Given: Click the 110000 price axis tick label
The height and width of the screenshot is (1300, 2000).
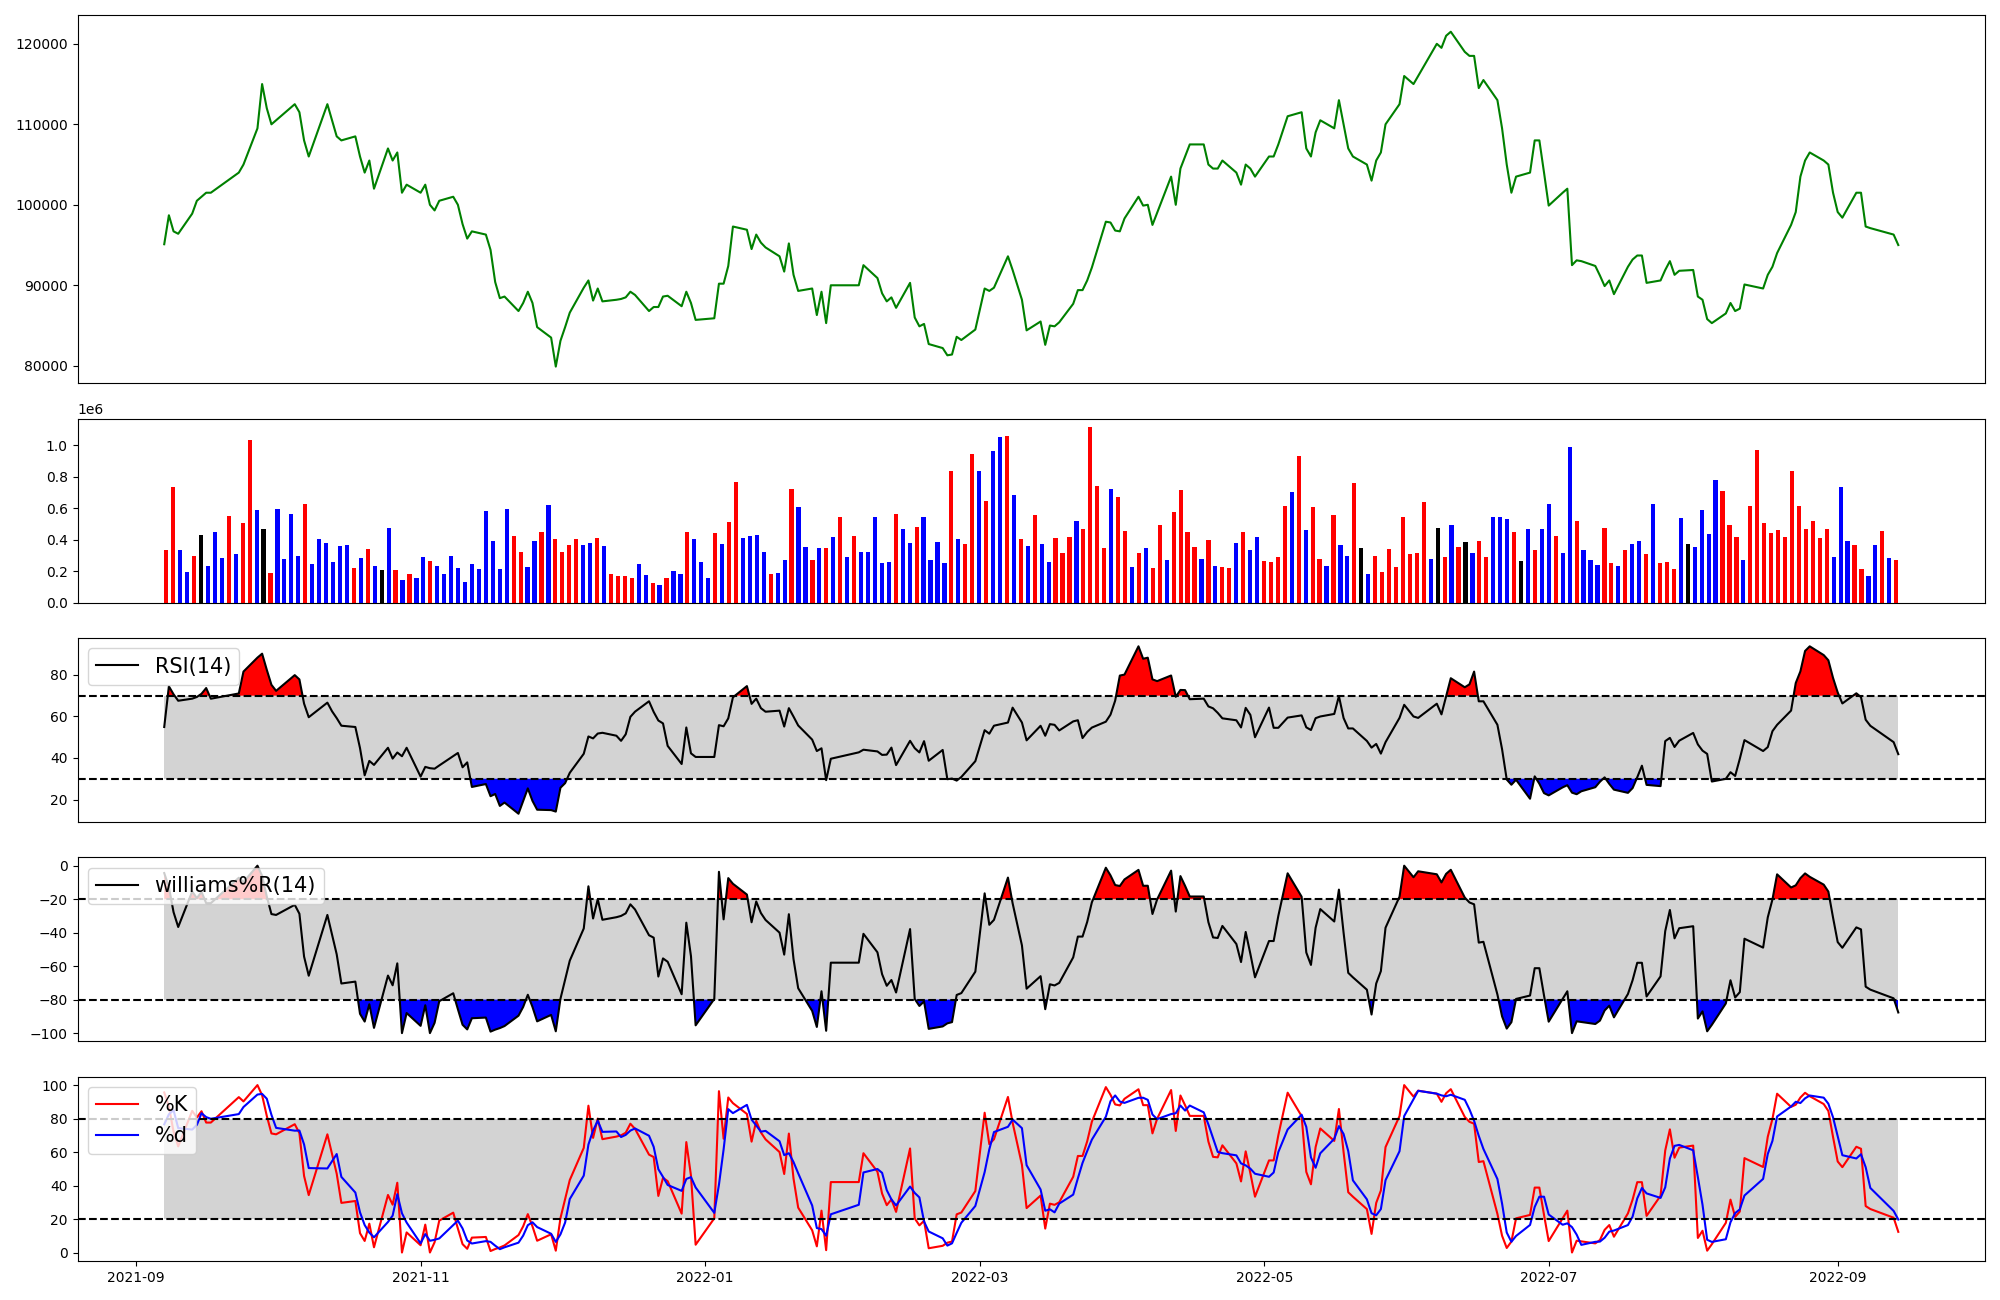Looking at the screenshot, I should 42,126.
